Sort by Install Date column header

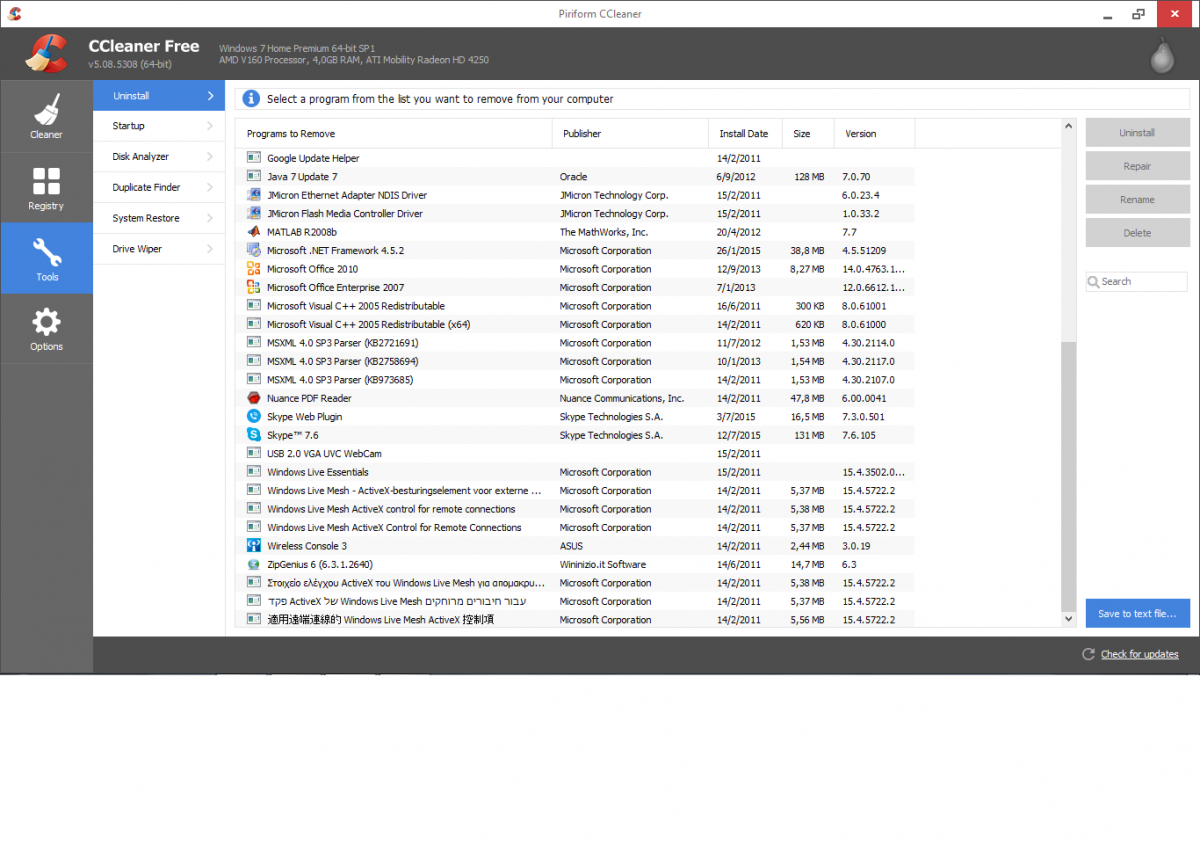[745, 134]
